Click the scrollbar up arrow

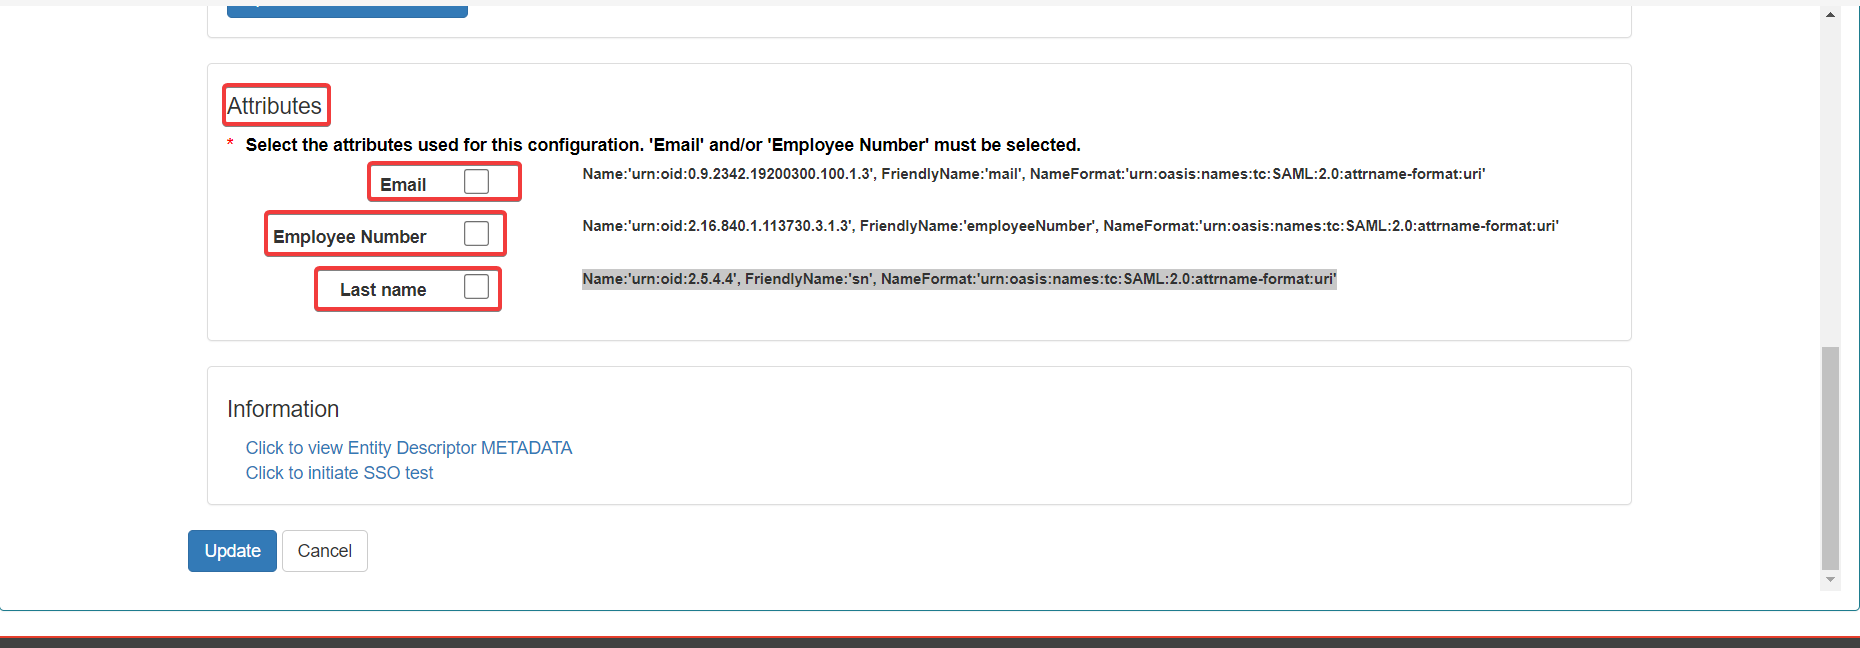coord(1830,14)
